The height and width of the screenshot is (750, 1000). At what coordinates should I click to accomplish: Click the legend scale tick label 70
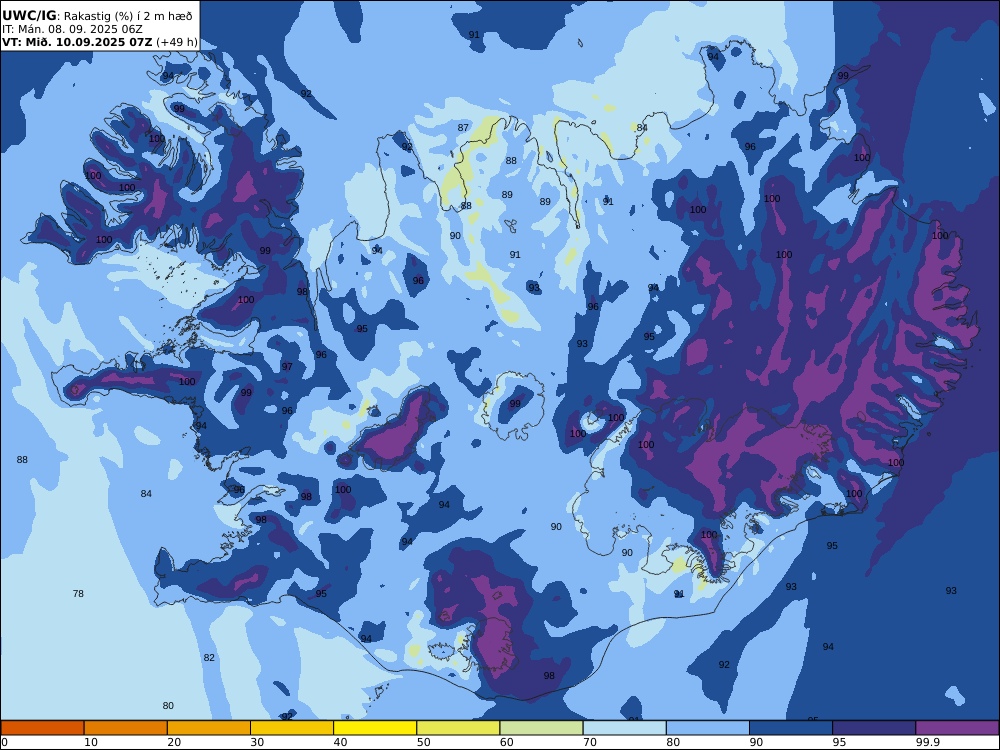590,742
